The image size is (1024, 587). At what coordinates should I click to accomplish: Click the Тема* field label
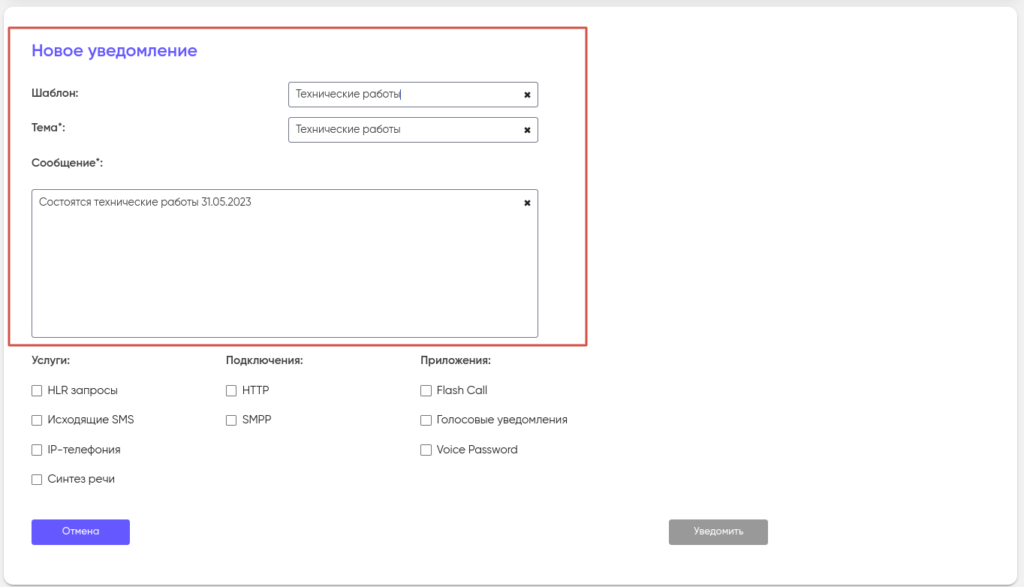point(48,128)
